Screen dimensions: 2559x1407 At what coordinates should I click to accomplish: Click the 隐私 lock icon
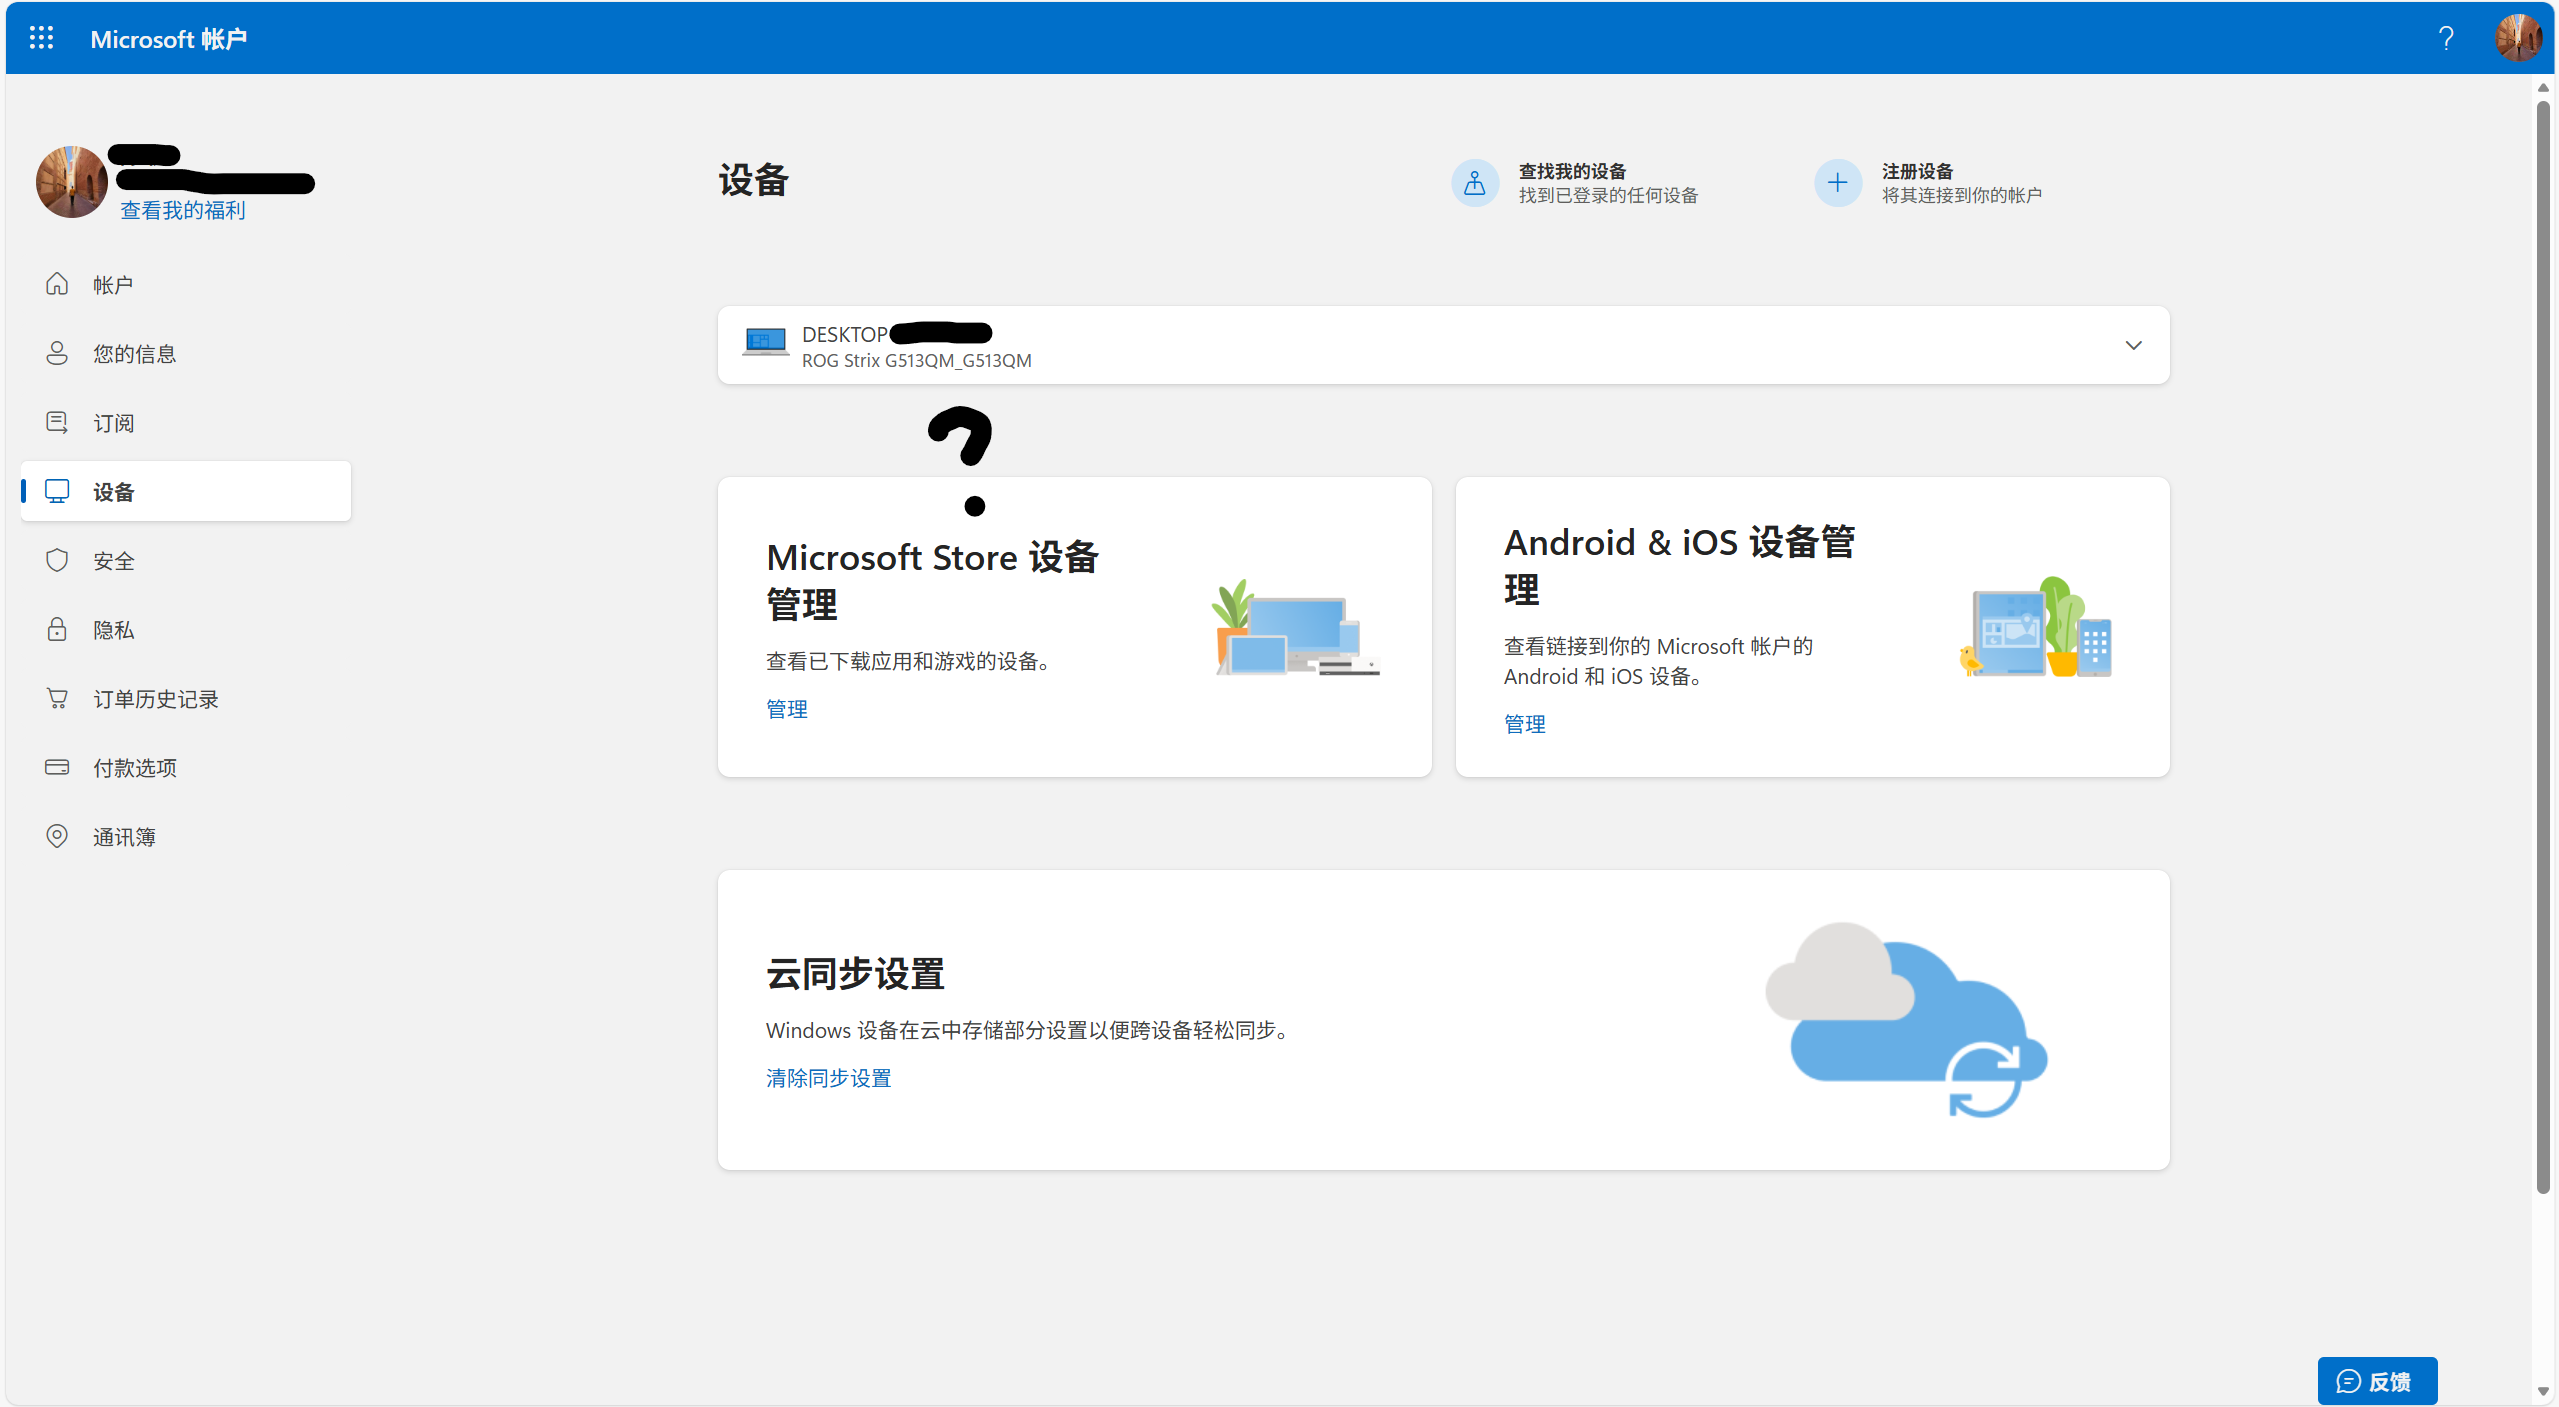57,629
